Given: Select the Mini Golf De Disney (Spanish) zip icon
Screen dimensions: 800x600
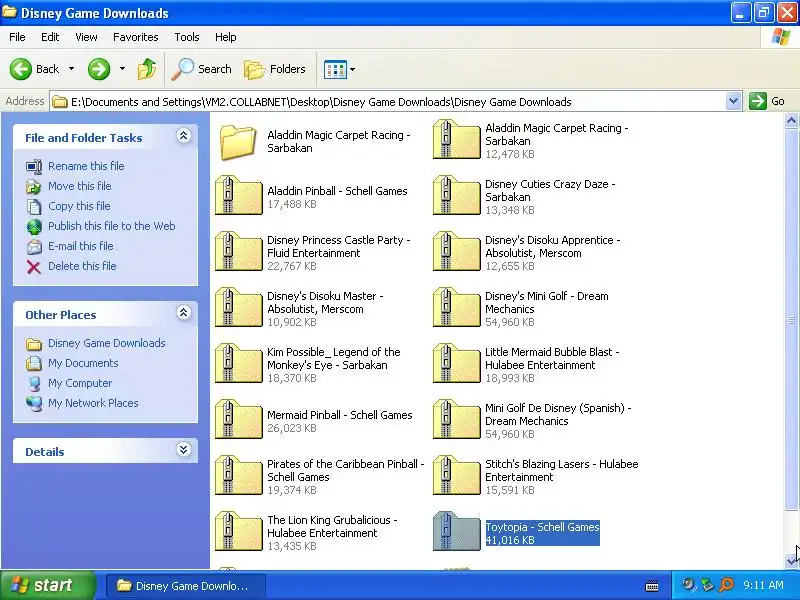Looking at the screenshot, I should 456,420.
